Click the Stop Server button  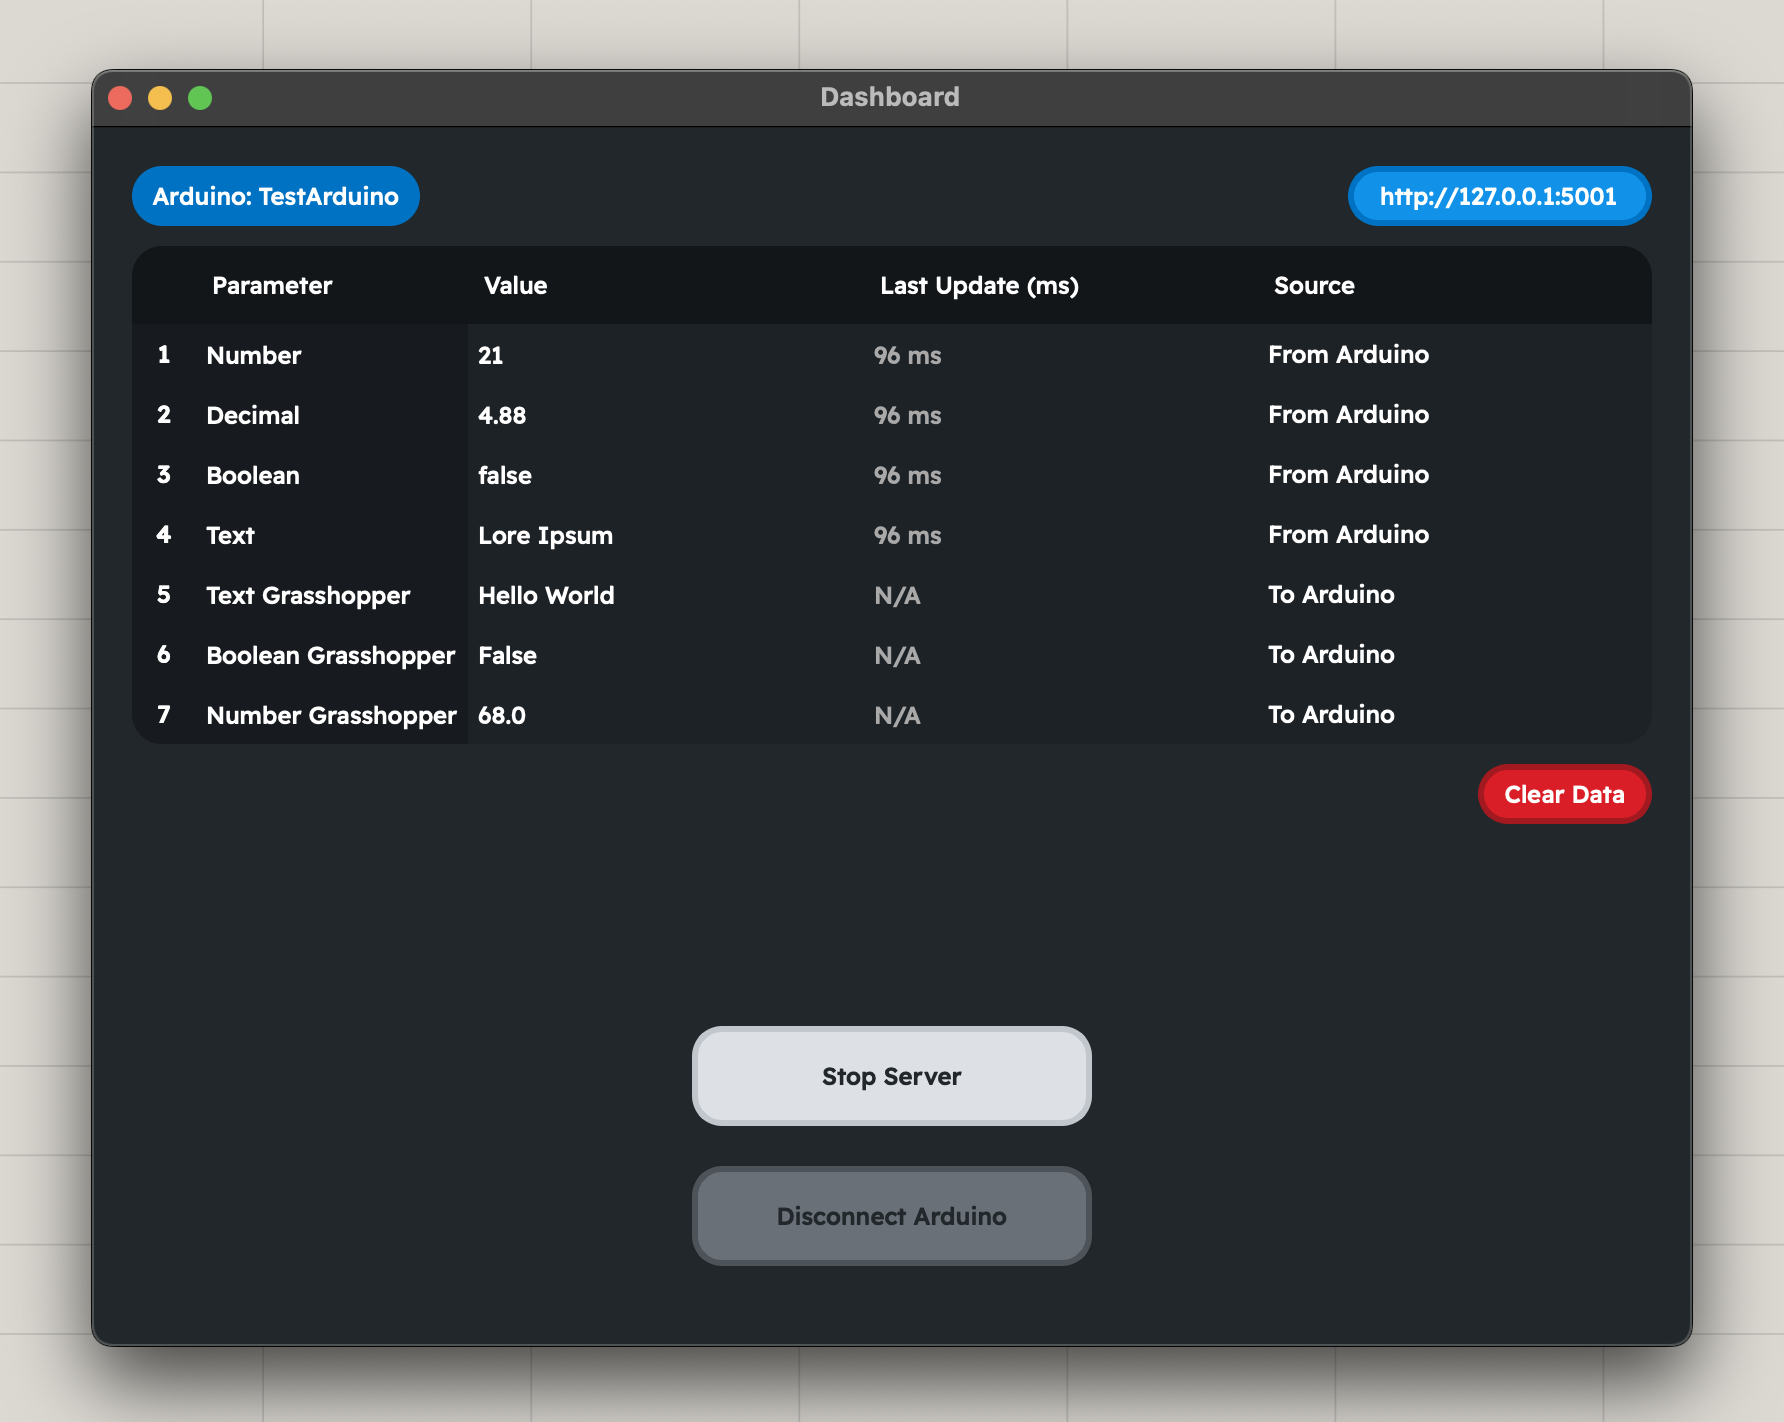pos(891,1076)
